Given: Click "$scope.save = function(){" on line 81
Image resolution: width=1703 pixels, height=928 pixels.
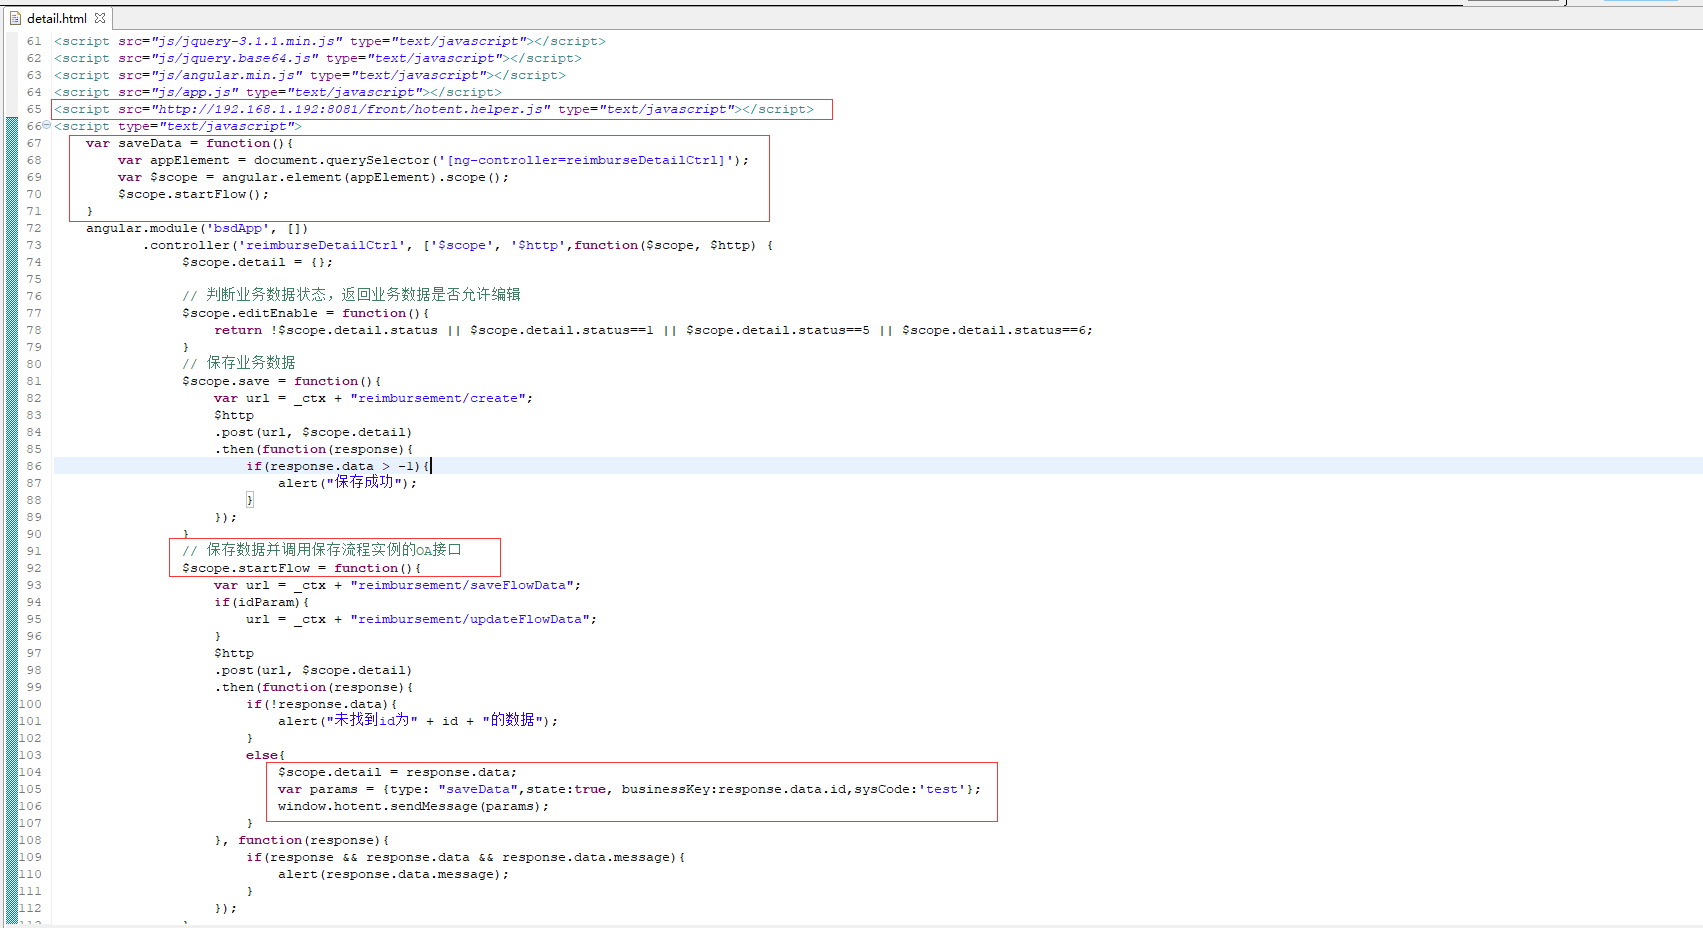Looking at the screenshot, I should pyautogui.click(x=281, y=381).
